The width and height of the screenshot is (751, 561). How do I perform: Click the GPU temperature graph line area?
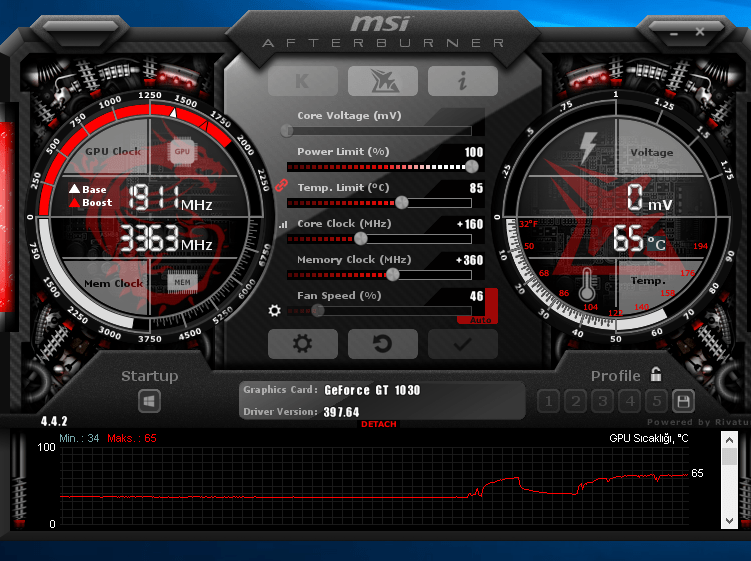tap(375, 486)
